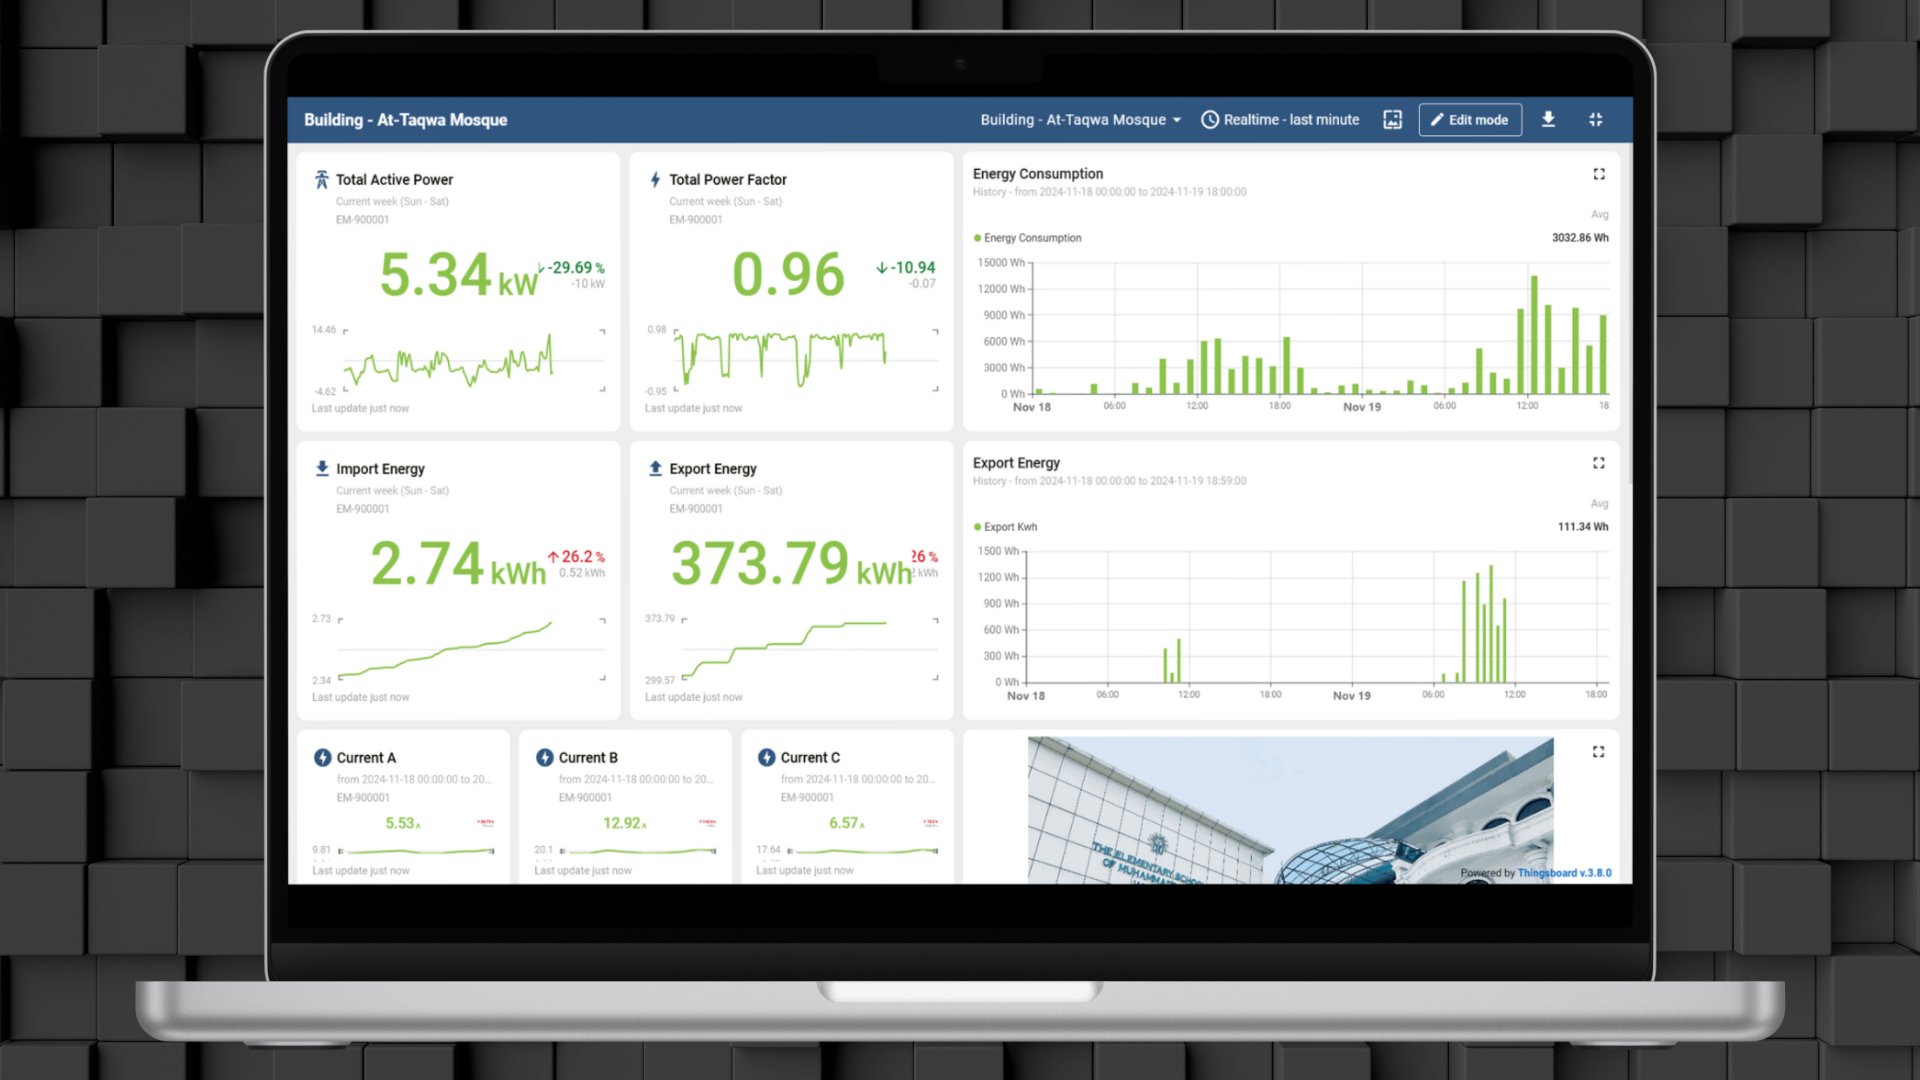Click the Import Energy download-arrow icon

tap(322, 468)
